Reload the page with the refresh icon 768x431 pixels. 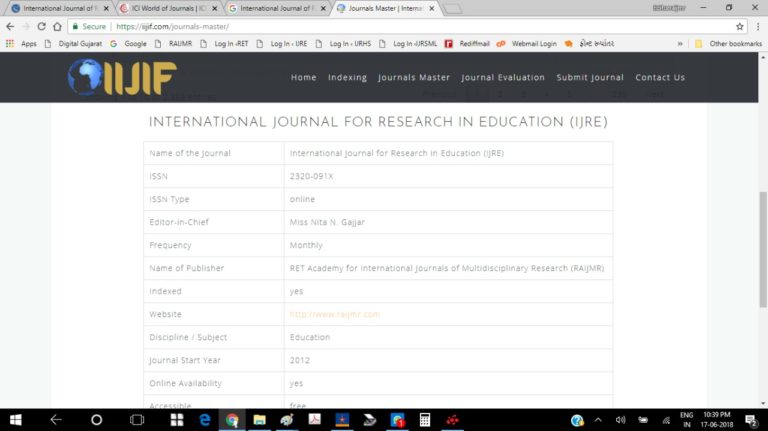(42, 26)
